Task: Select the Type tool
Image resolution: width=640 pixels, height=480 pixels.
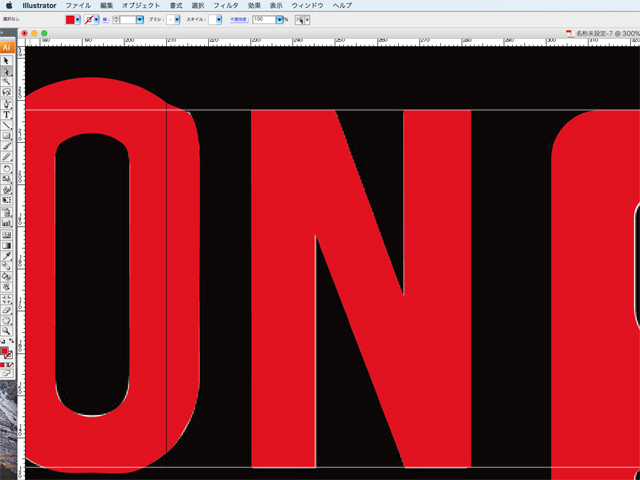Action: pos(7,115)
